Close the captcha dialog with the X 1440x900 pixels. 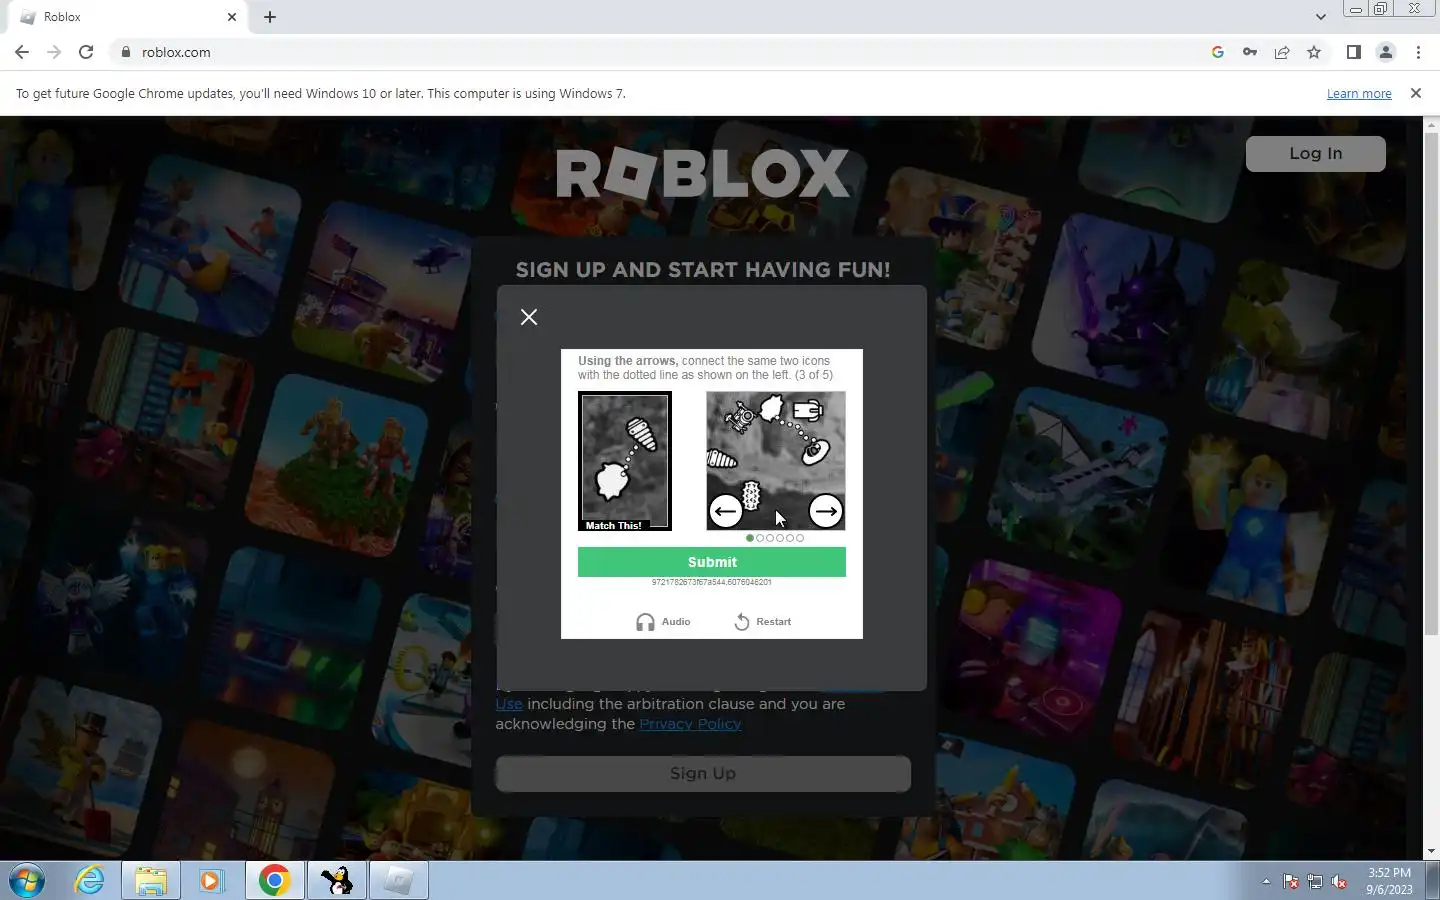pos(529,317)
